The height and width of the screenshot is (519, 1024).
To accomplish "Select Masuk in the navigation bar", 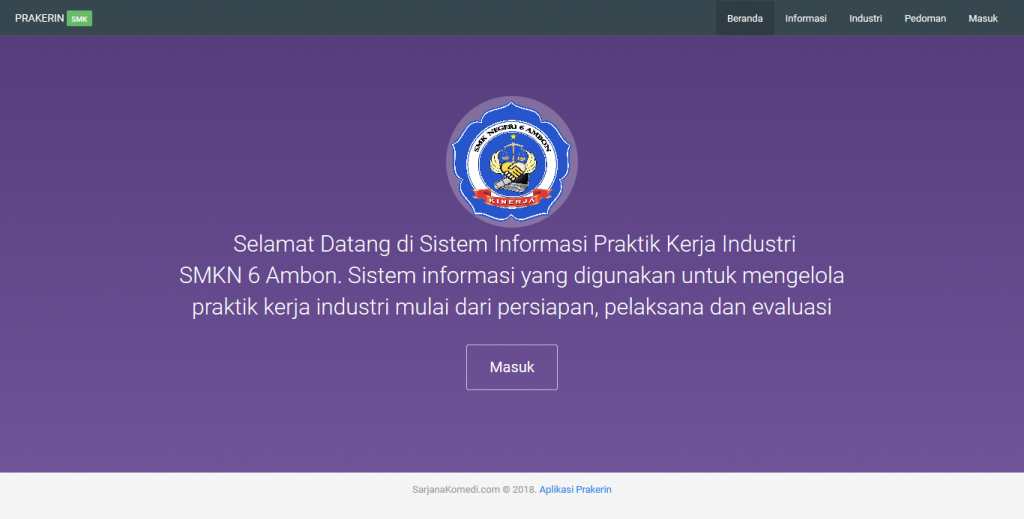I will pyautogui.click(x=983, y=18).
